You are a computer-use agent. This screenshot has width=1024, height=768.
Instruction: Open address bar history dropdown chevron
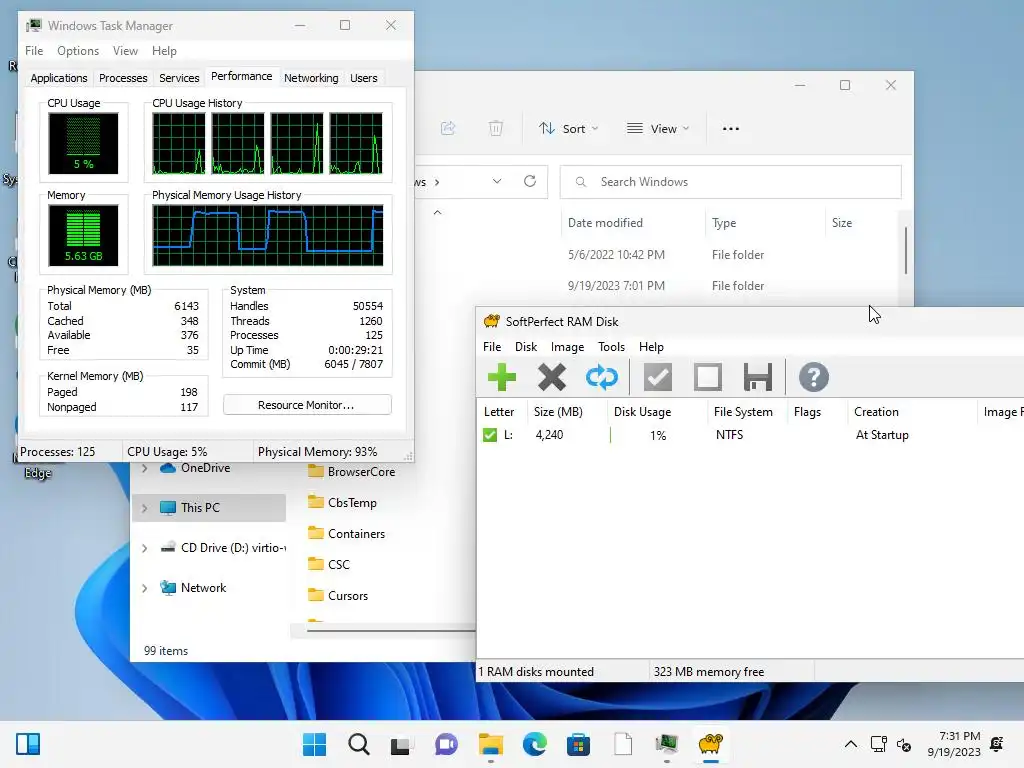(x=497, y=182)
